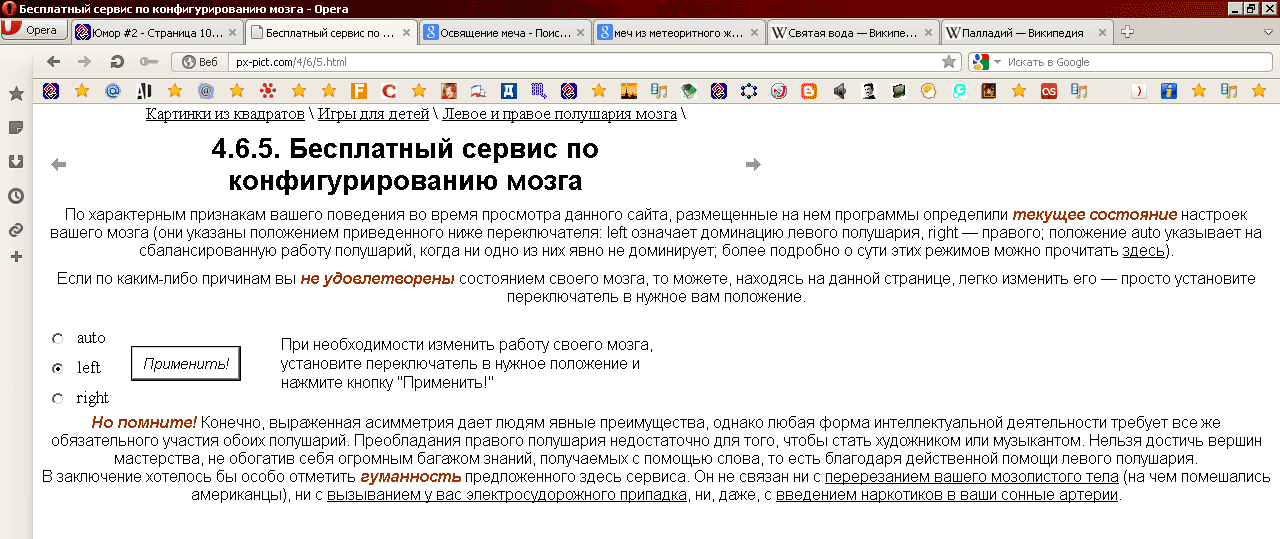Click the heading '4.6.5. Бесплатный сервис по'
This screenshot has height=539, width=1280.
405,150
